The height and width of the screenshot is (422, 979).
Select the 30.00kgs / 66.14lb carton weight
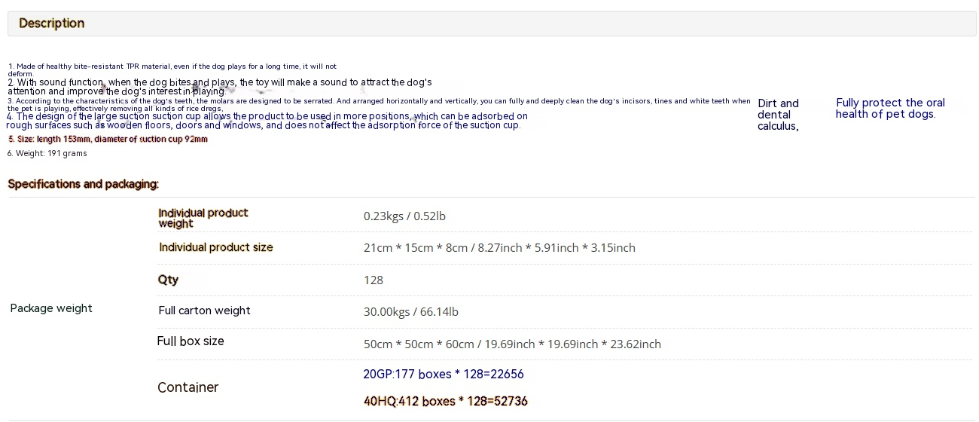pos(410,312)
